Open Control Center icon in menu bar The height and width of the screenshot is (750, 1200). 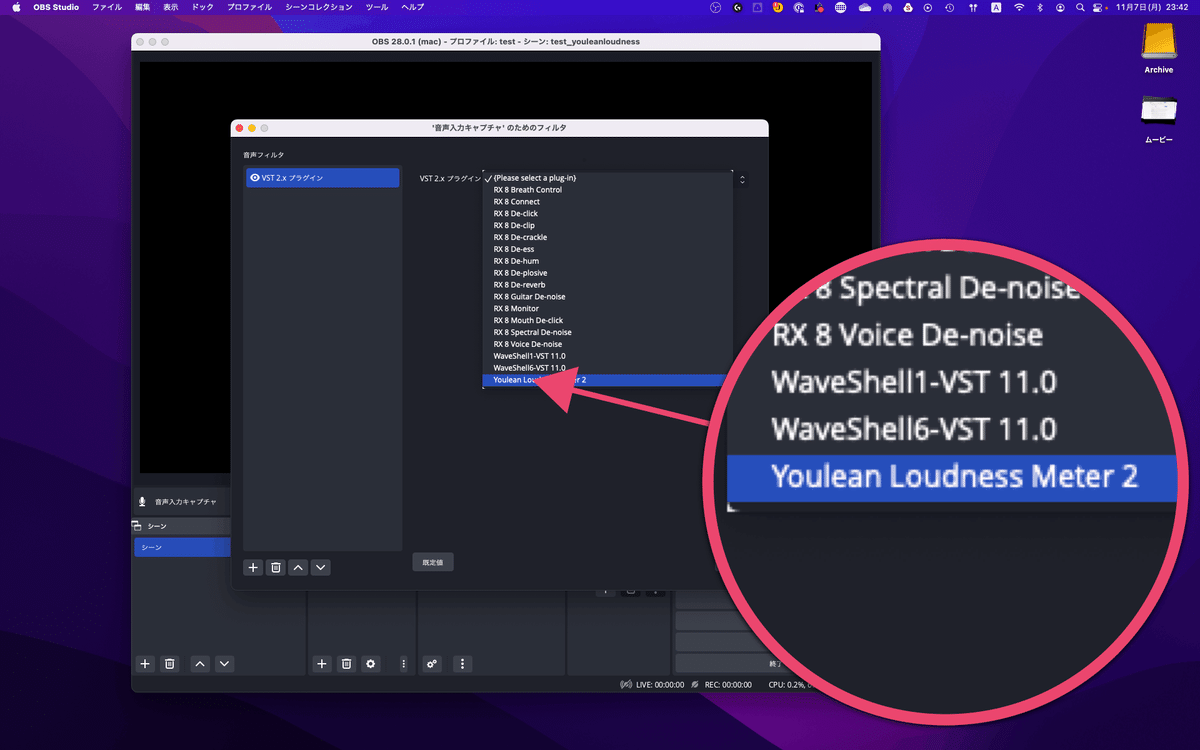(x=1099, y=7)
